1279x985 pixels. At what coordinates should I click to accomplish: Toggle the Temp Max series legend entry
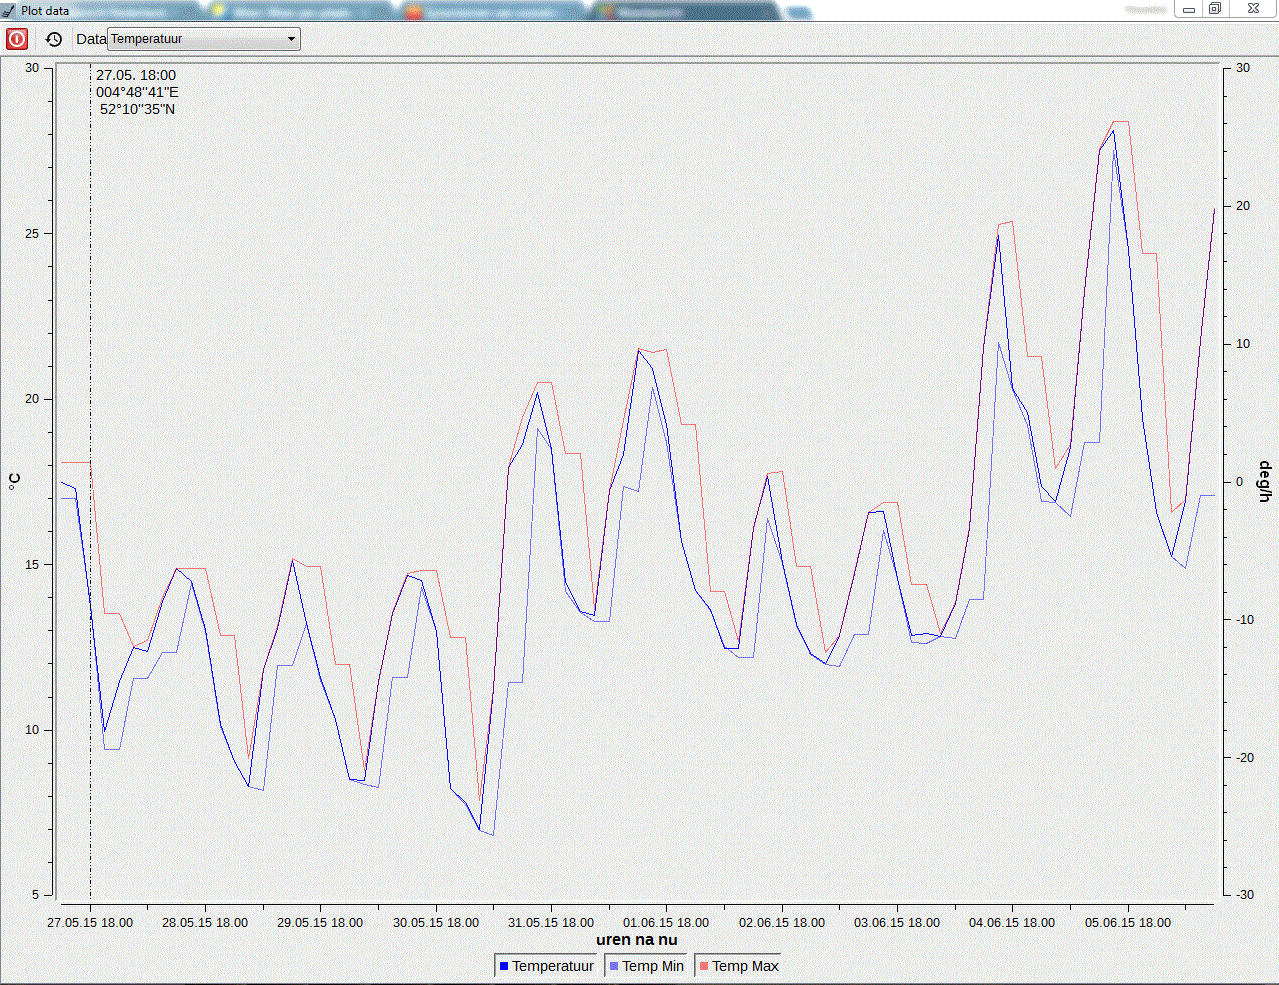[738, 966]
